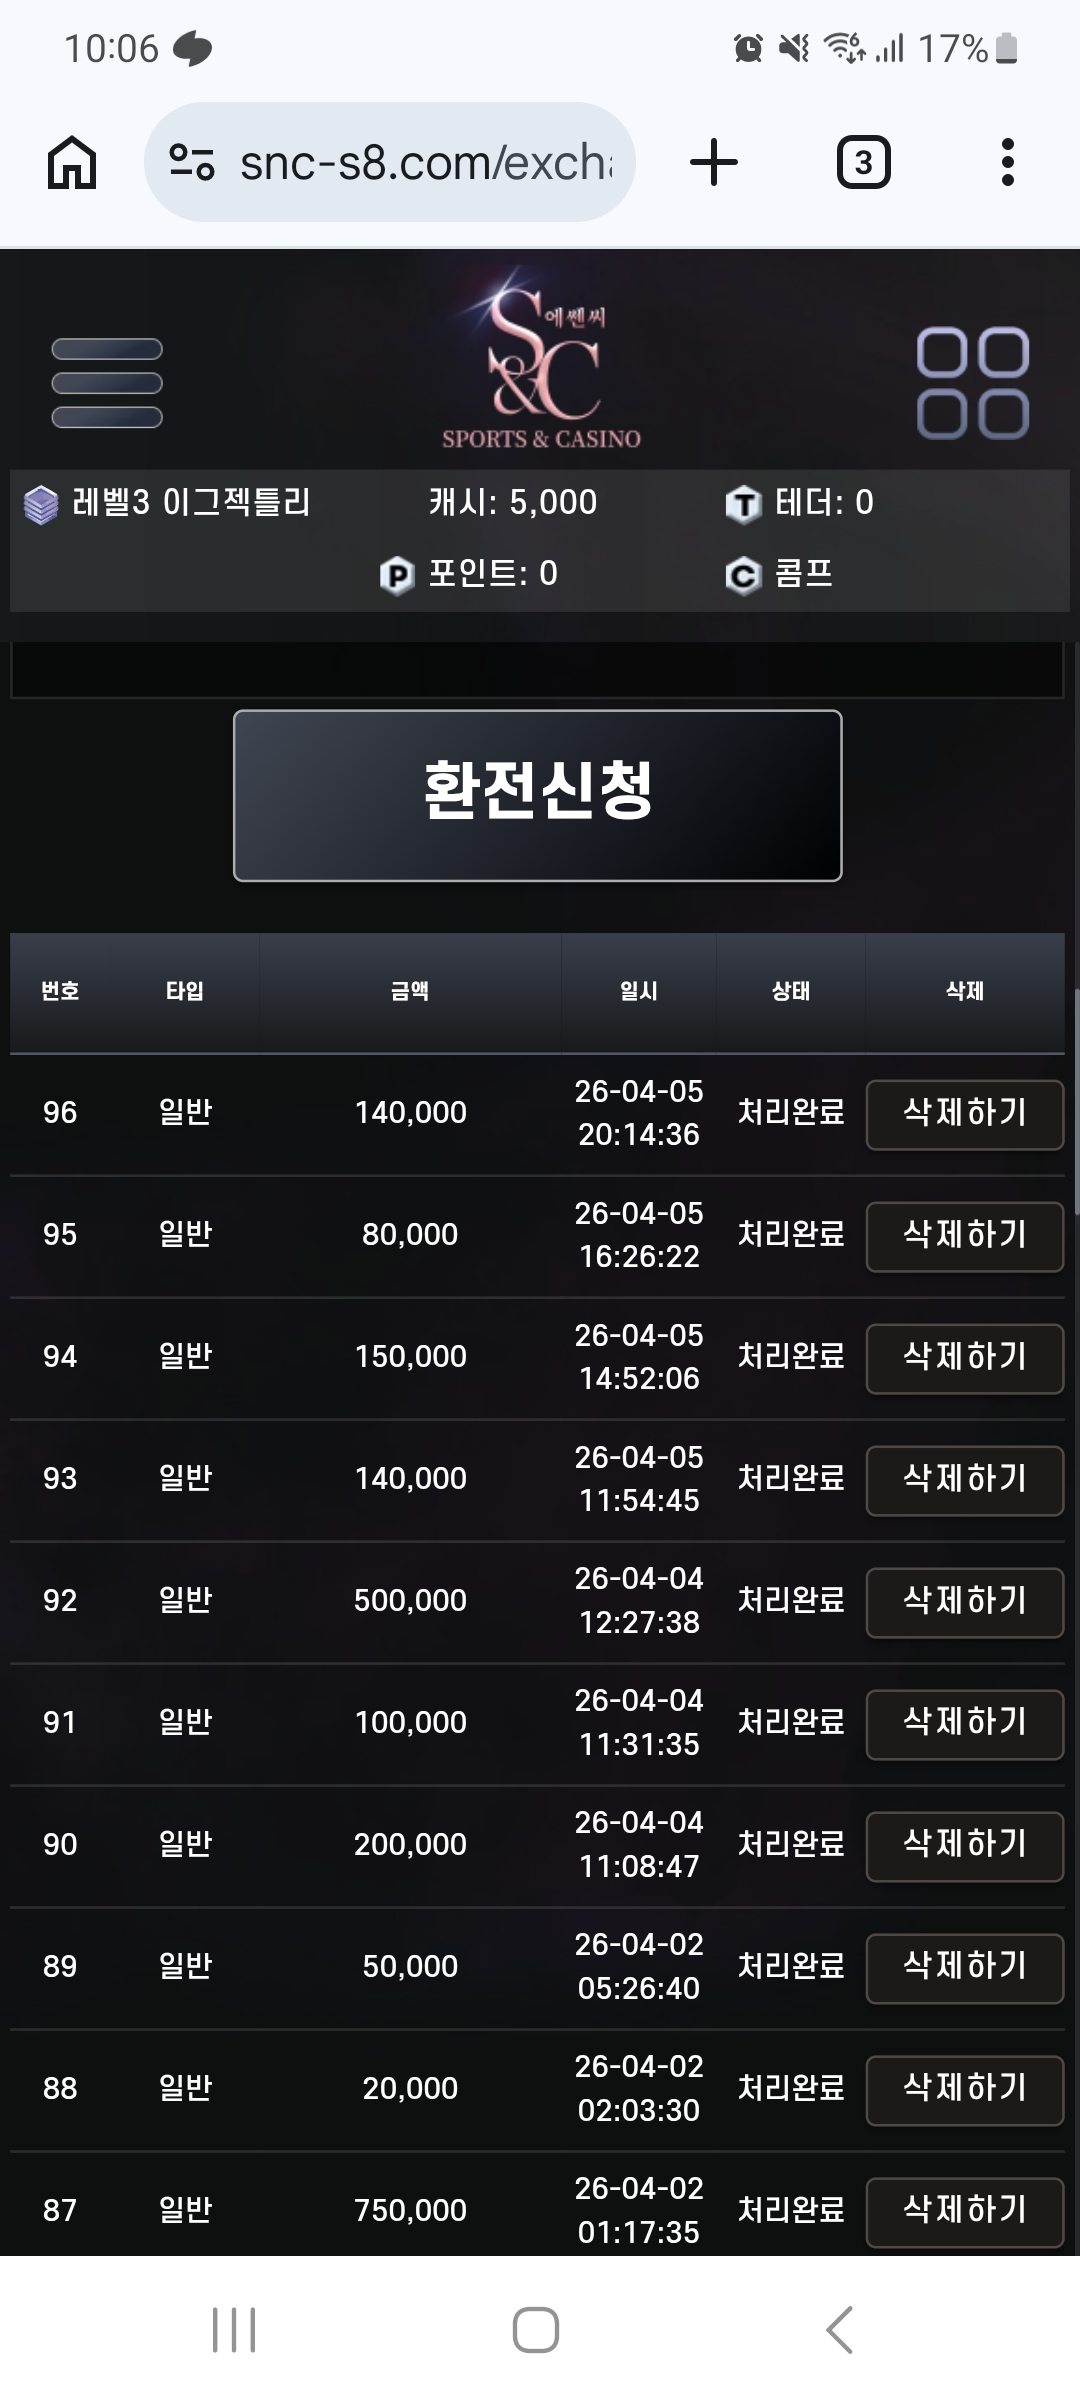Show the open tabs switcher
Viewport: 1080px width, 2400px height.
[863, 163]
